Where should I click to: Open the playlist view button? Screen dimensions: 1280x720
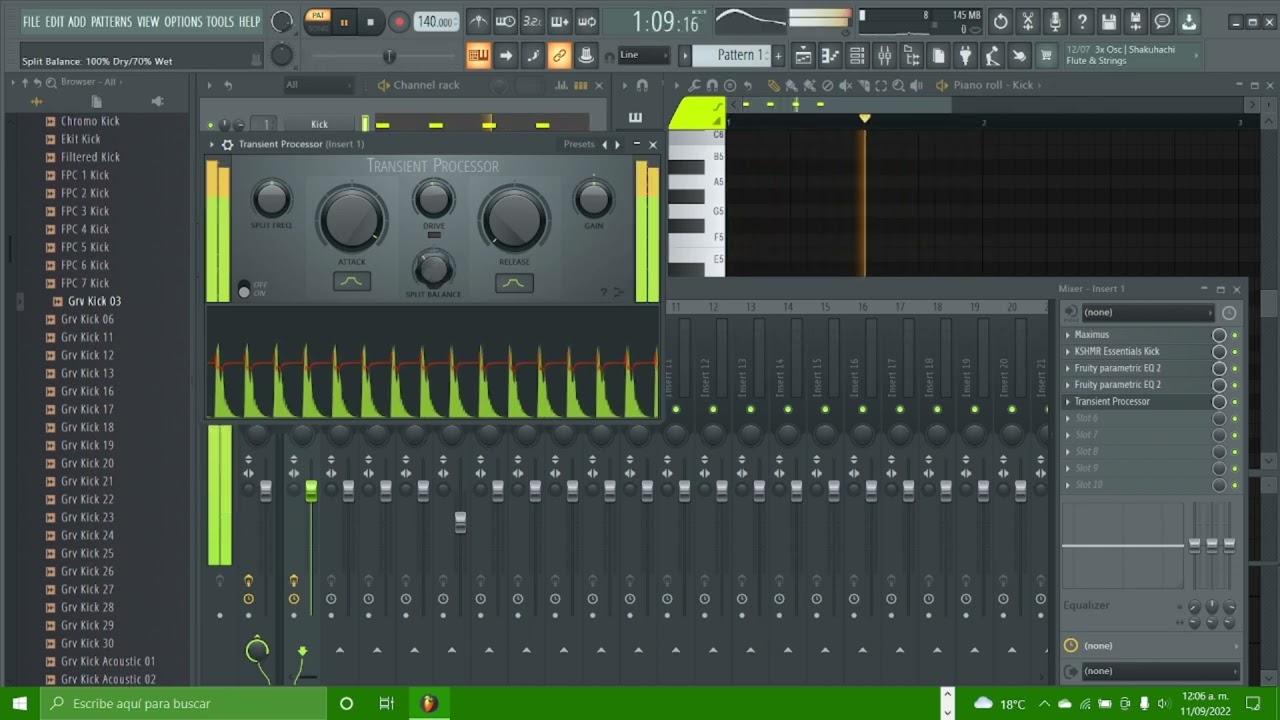pos(802,56)
